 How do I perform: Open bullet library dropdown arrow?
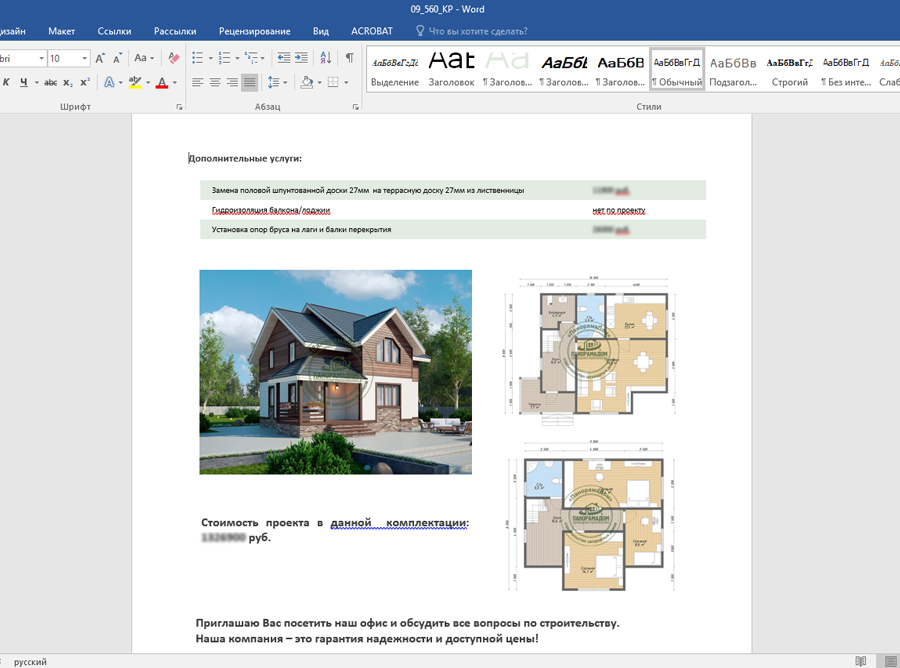[x=211, y=58]
